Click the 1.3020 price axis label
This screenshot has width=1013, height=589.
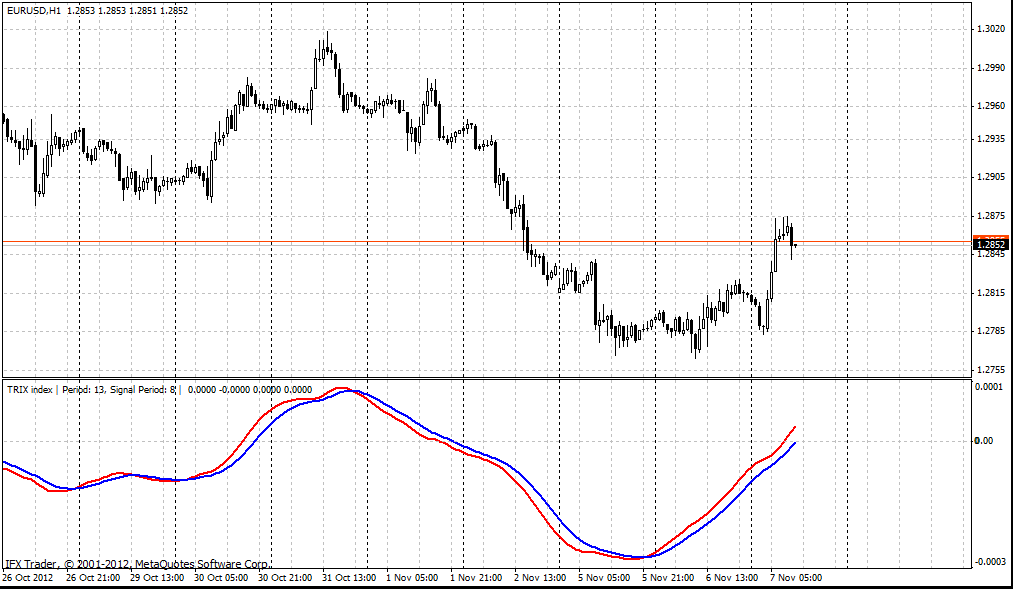click(x=989, y=29)
